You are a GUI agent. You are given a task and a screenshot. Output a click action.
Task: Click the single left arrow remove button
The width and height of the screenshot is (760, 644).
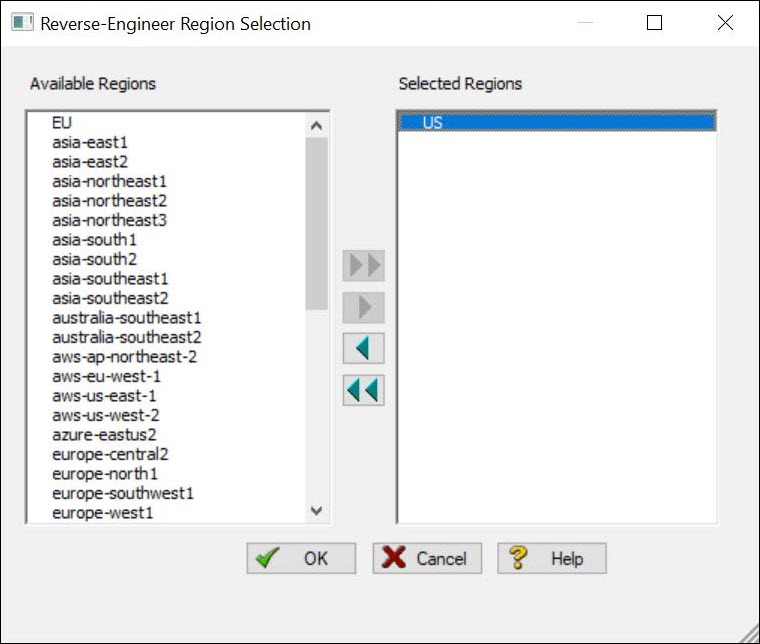coord(364,348)
